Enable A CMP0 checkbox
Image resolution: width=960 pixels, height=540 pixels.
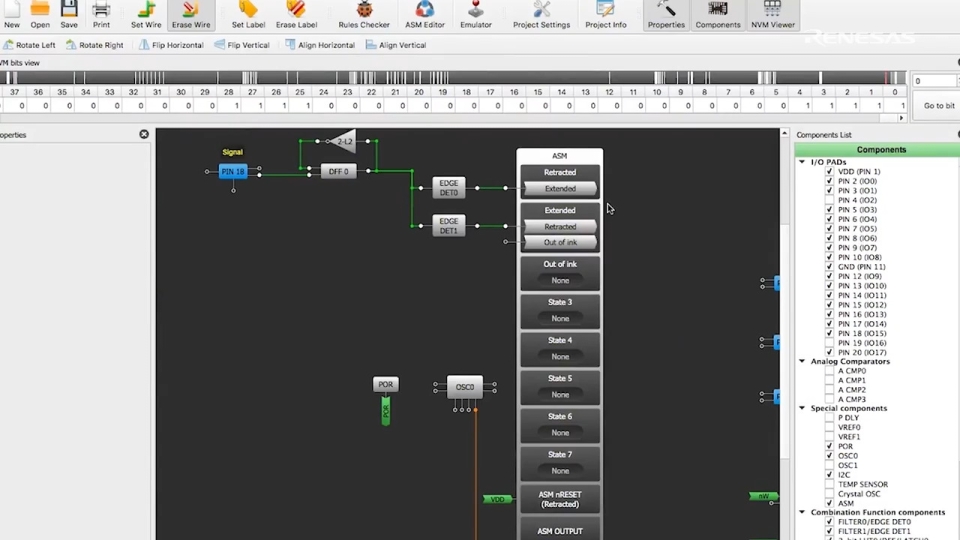[x=829, y=371]
